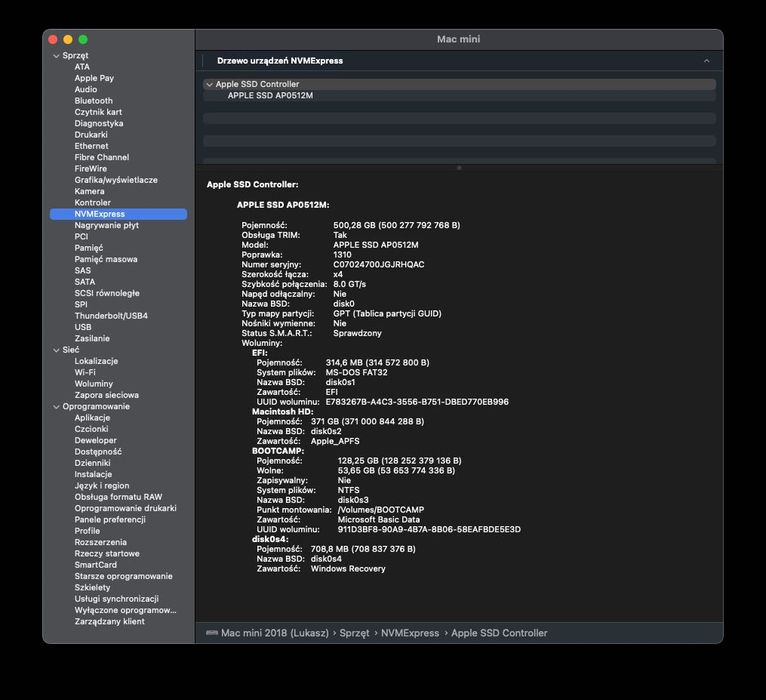This screenshot has width=766, height=700.
Task: Select Profile in the sidebar
Action: [x=87, y=531]
